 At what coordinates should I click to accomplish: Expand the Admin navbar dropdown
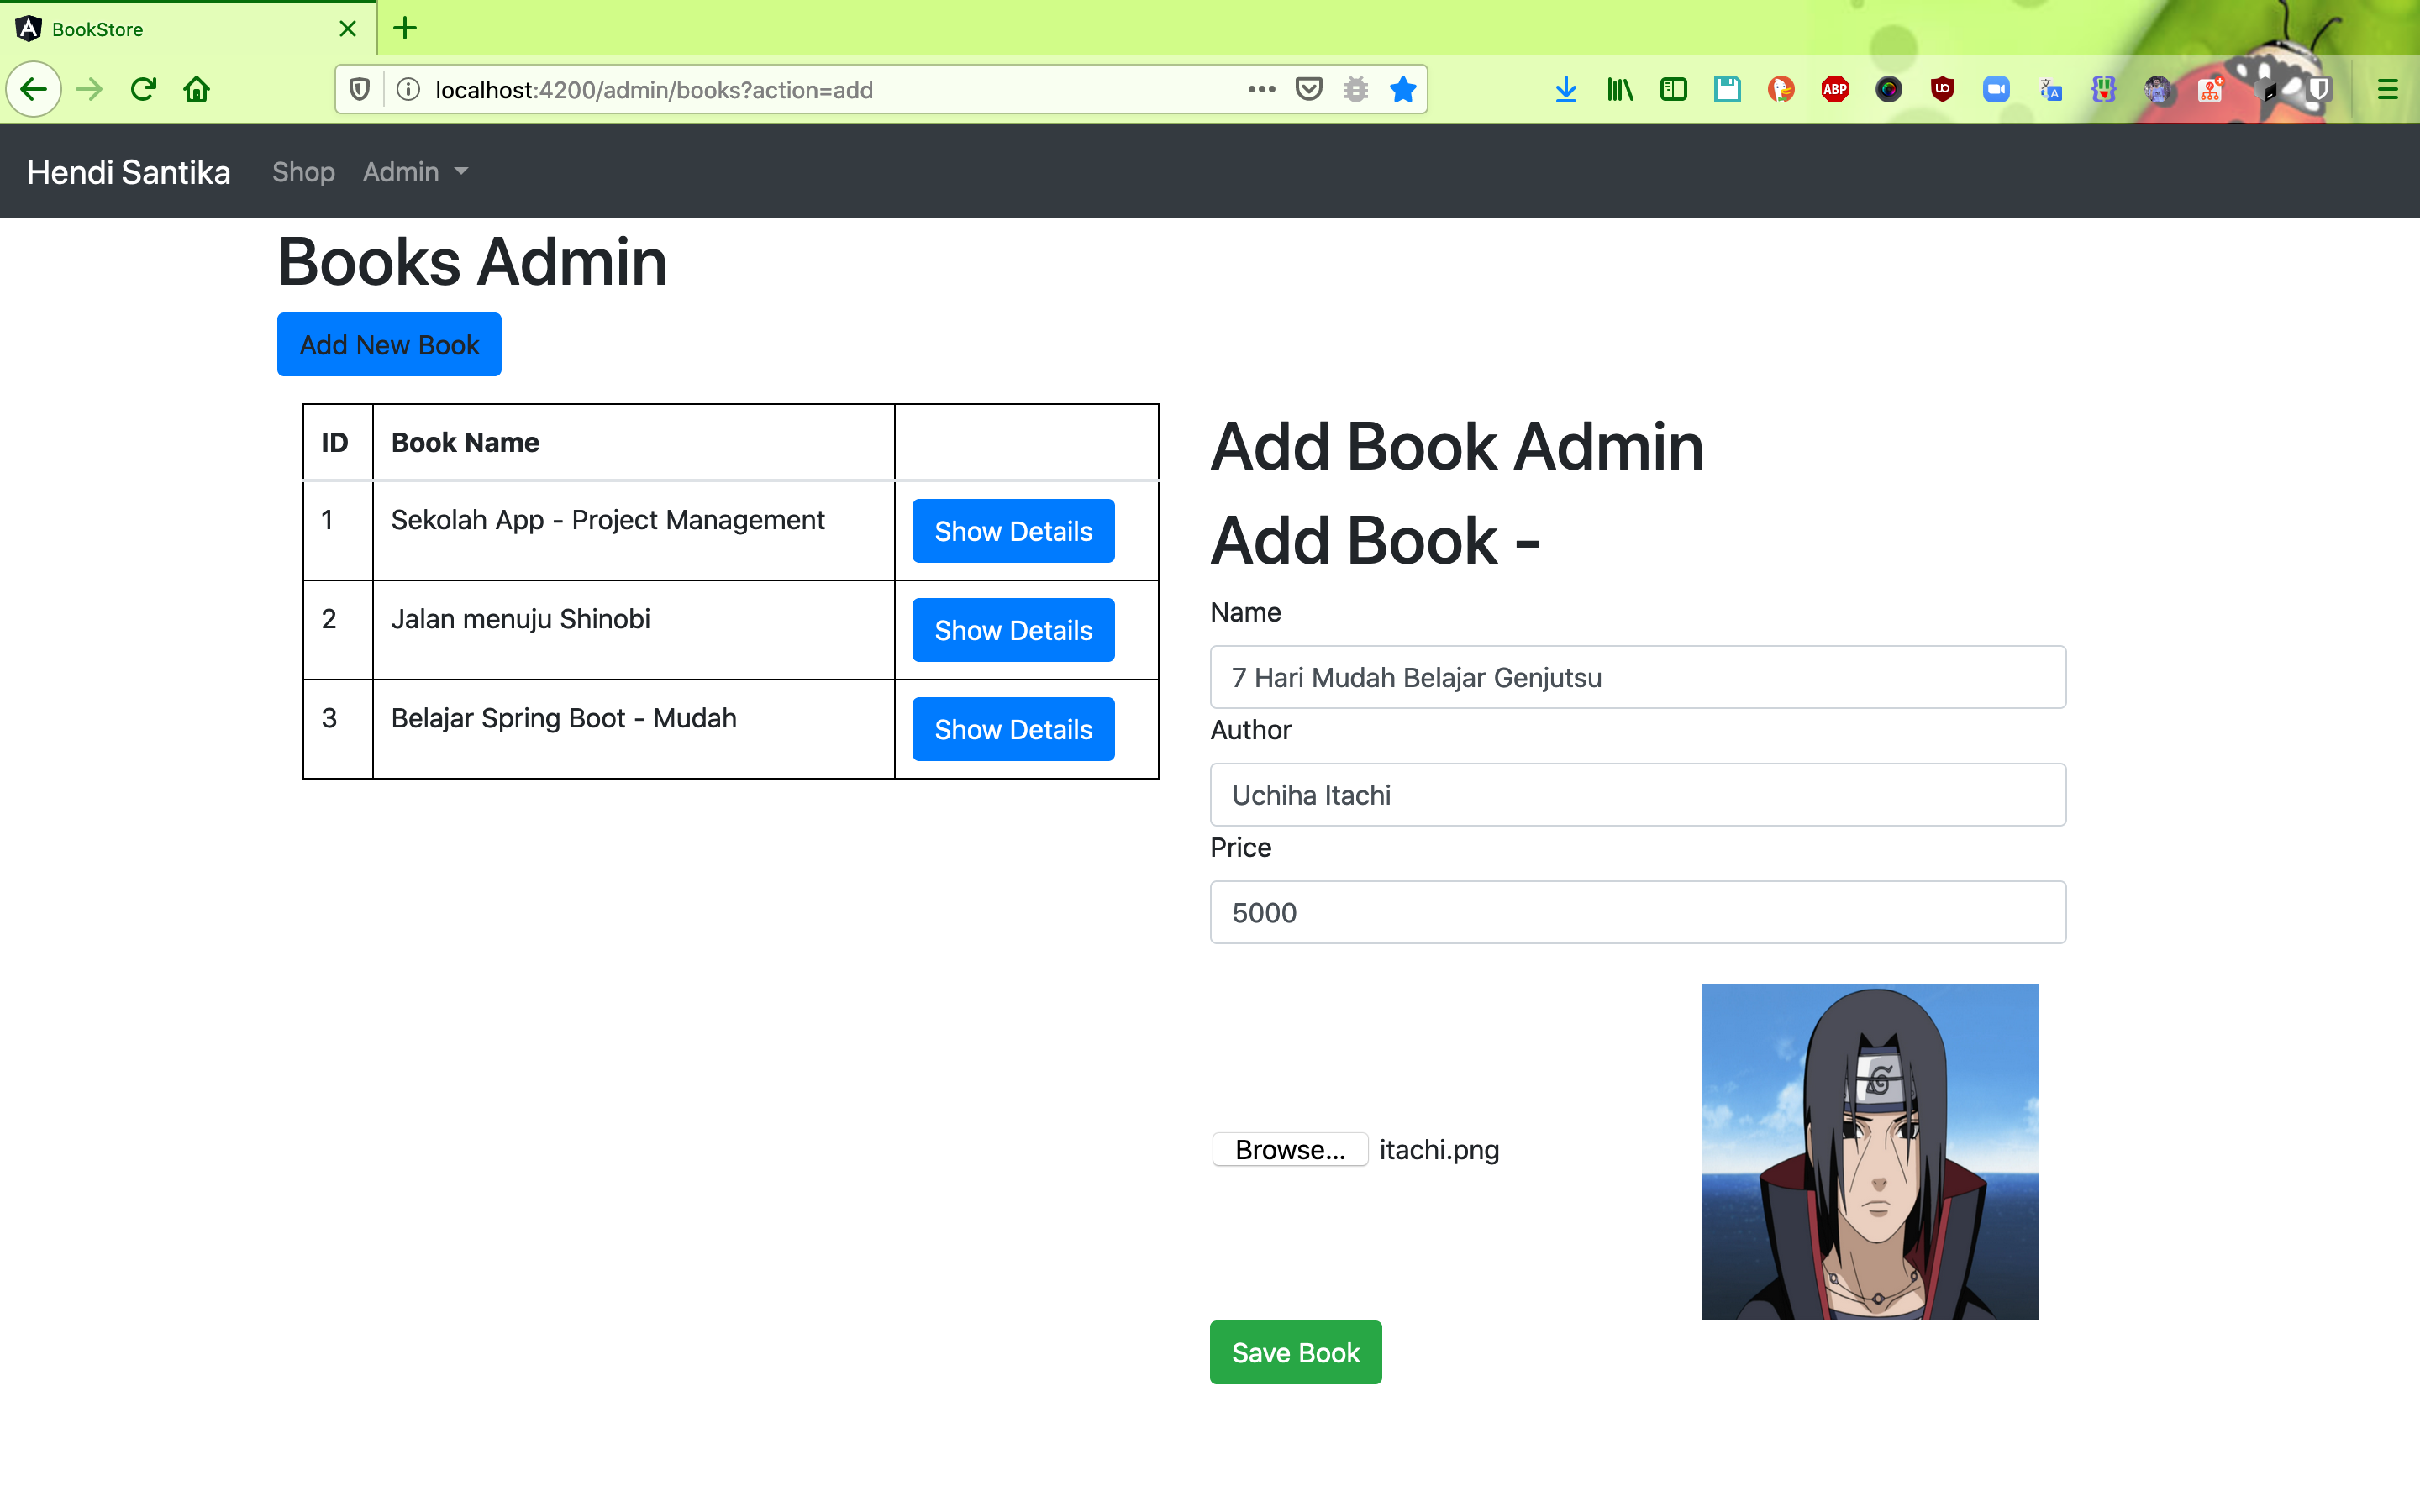[415, 172]
